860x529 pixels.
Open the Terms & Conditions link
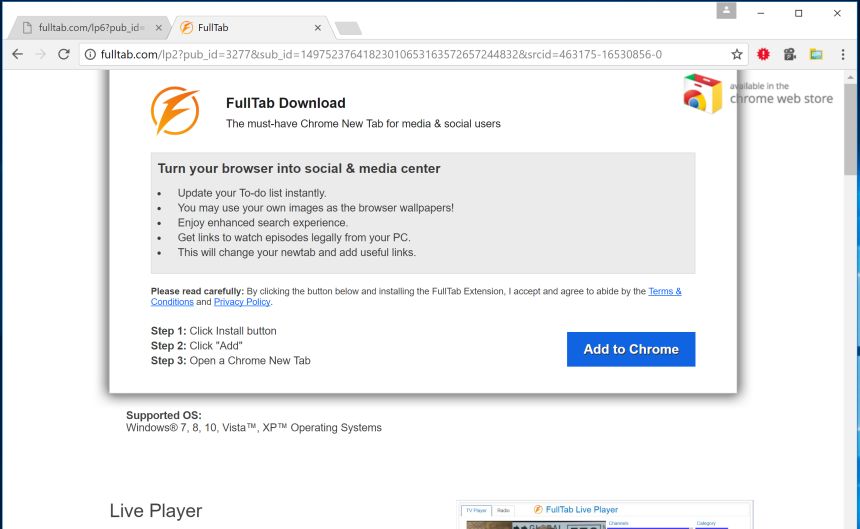tap(664, 291)
